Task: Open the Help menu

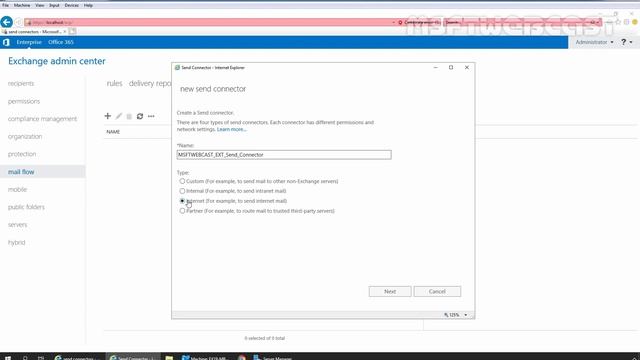Action: tap(88, 5)
